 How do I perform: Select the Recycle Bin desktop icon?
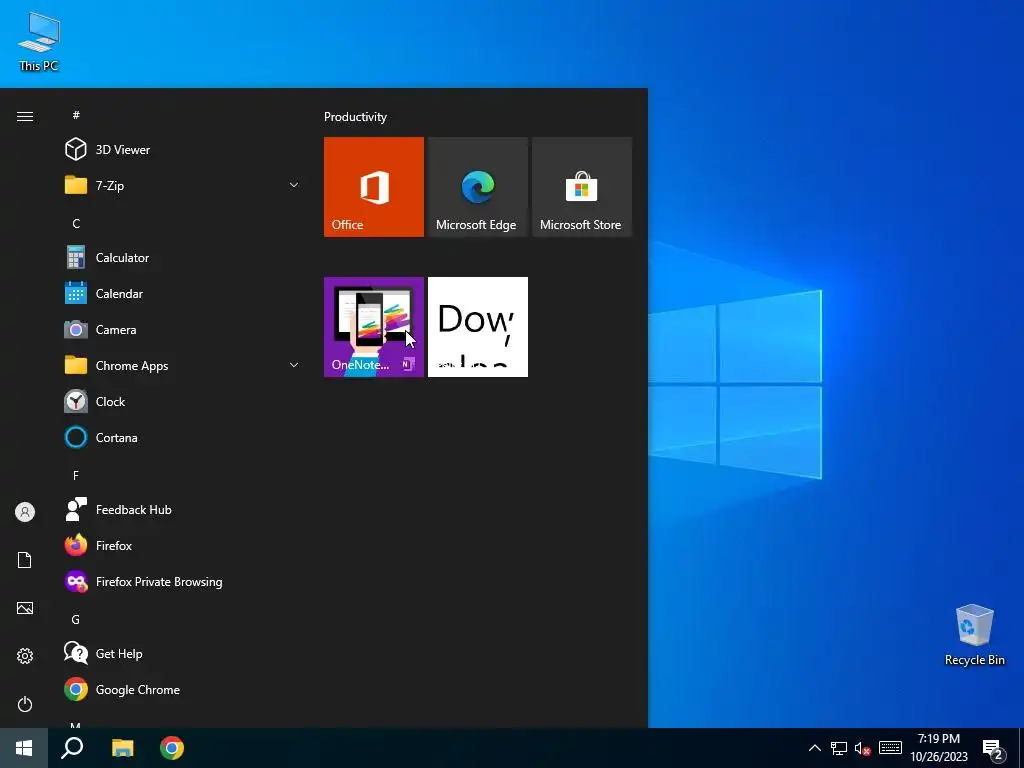tap(974, 635)
